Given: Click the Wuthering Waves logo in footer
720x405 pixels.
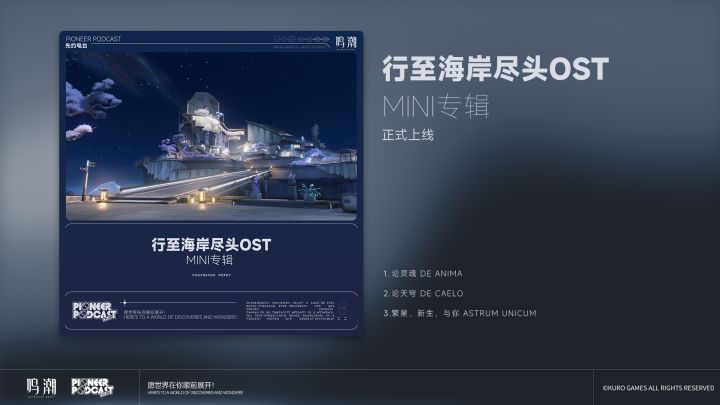Looking at the screenshot, I should tap(41, 387).
